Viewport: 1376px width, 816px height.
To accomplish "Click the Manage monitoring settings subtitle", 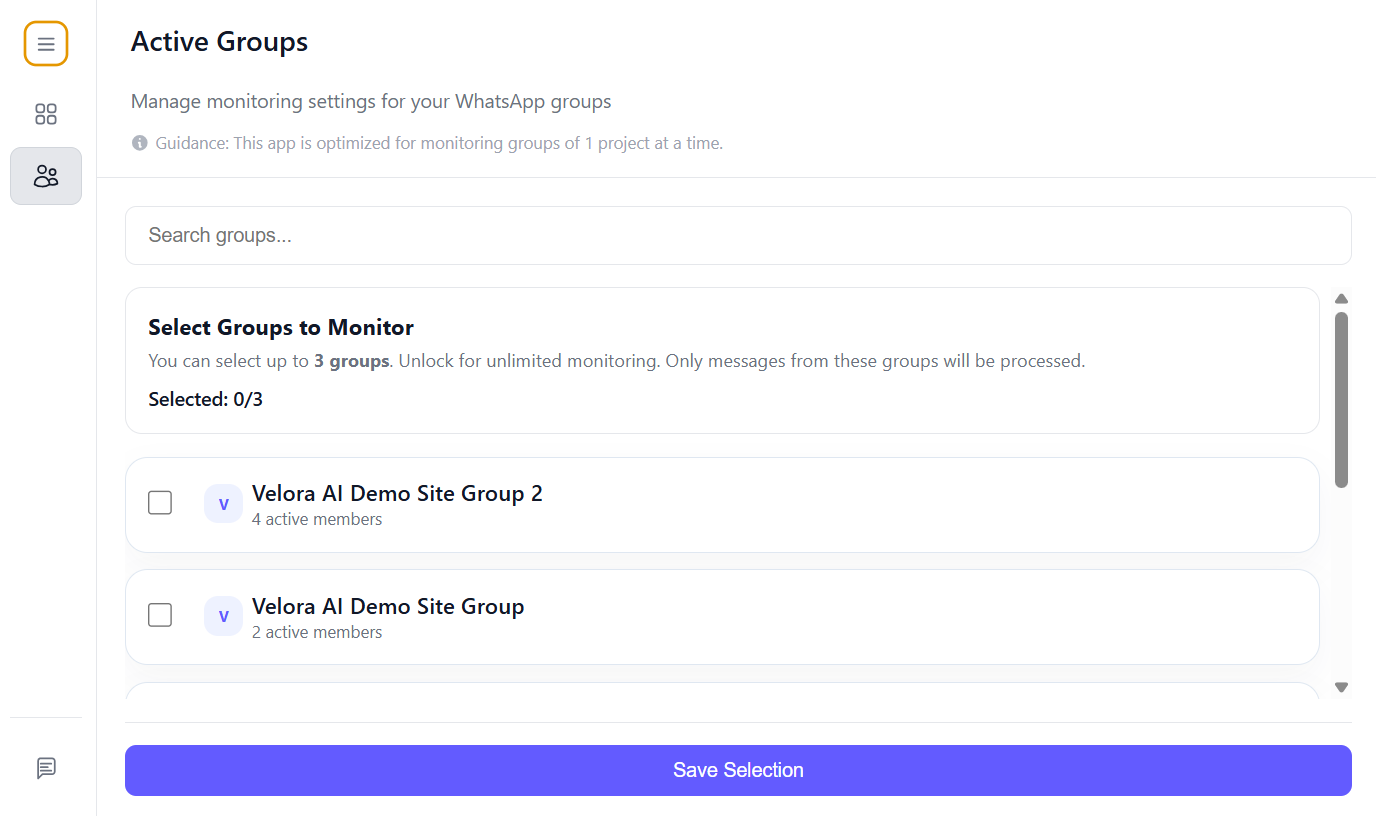I will (x=371, y=101).
